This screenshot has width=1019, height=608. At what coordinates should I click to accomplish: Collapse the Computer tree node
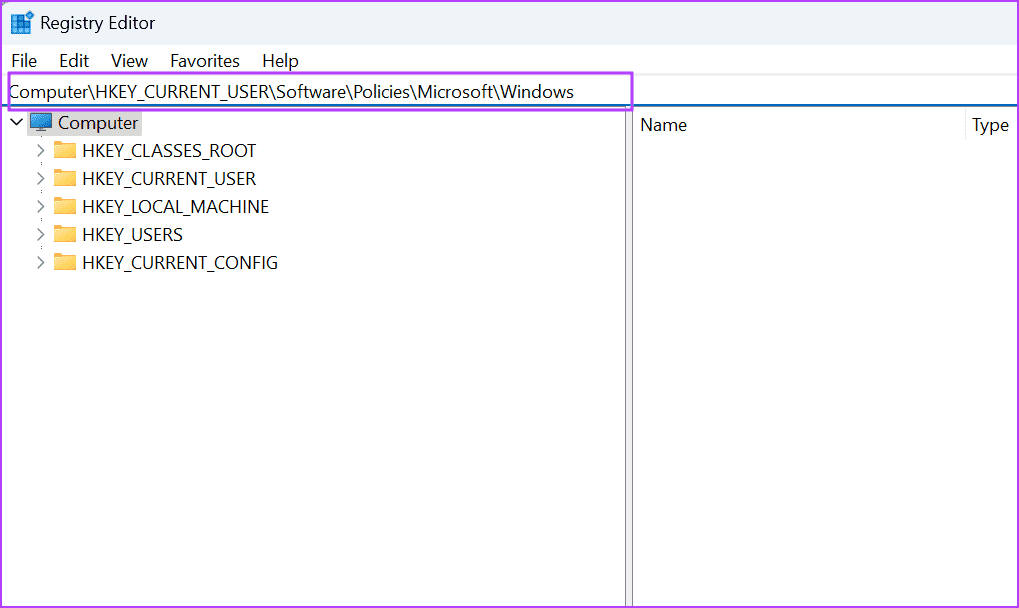coord(17,122)
